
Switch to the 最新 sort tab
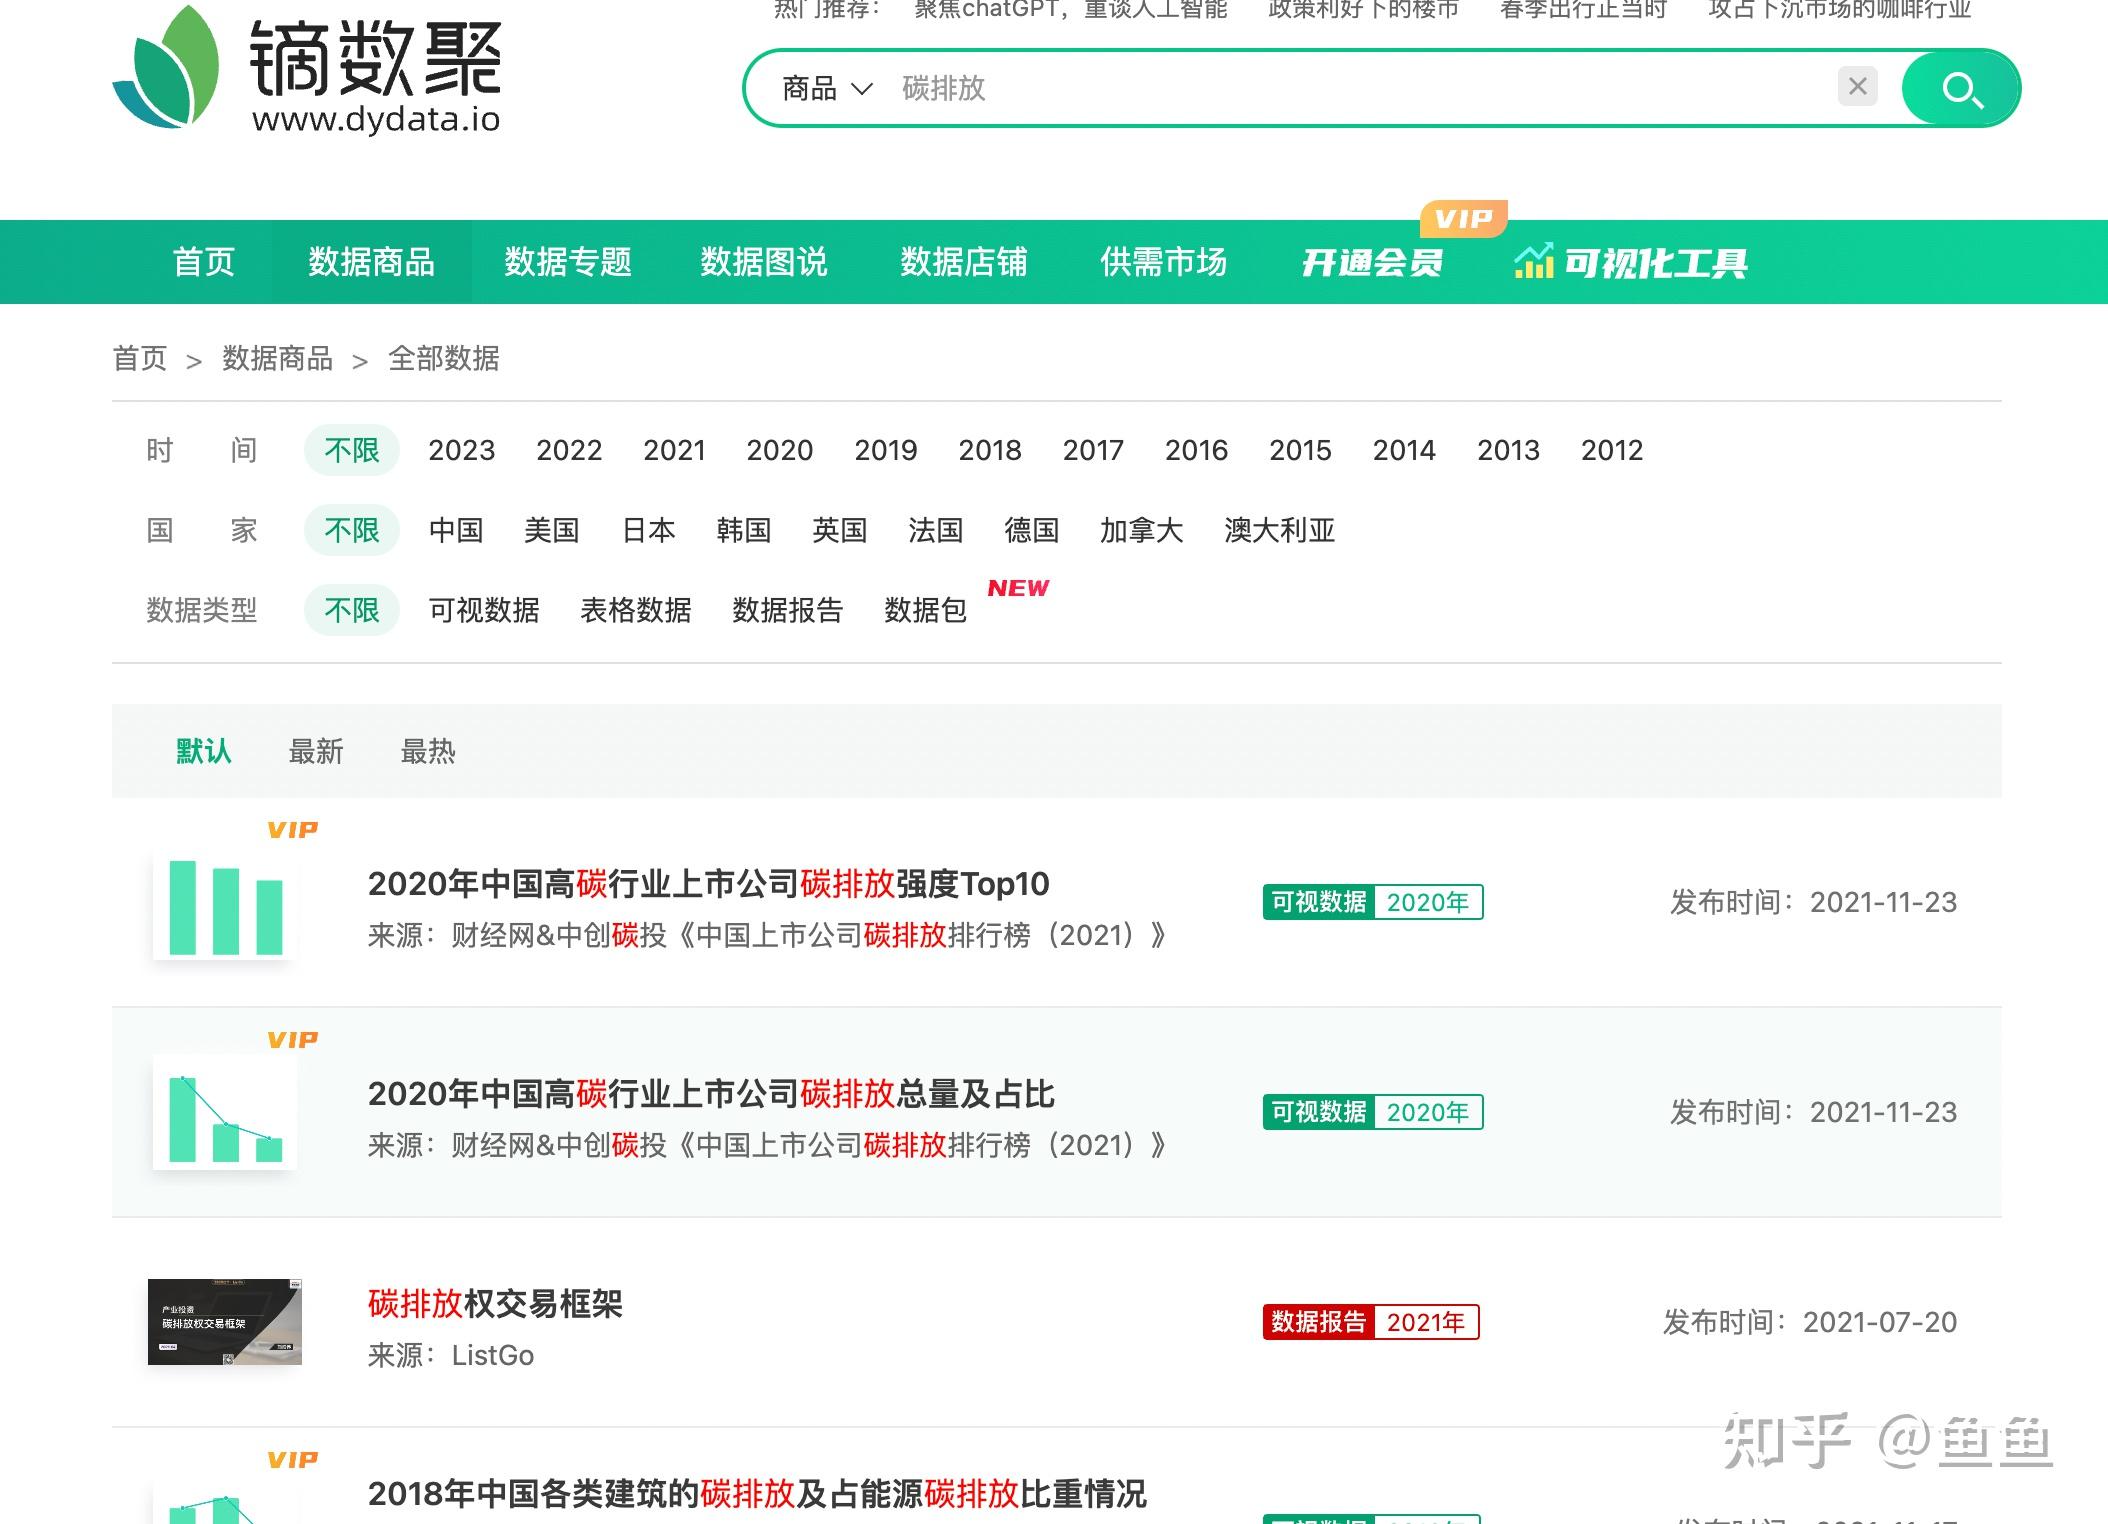317,751
